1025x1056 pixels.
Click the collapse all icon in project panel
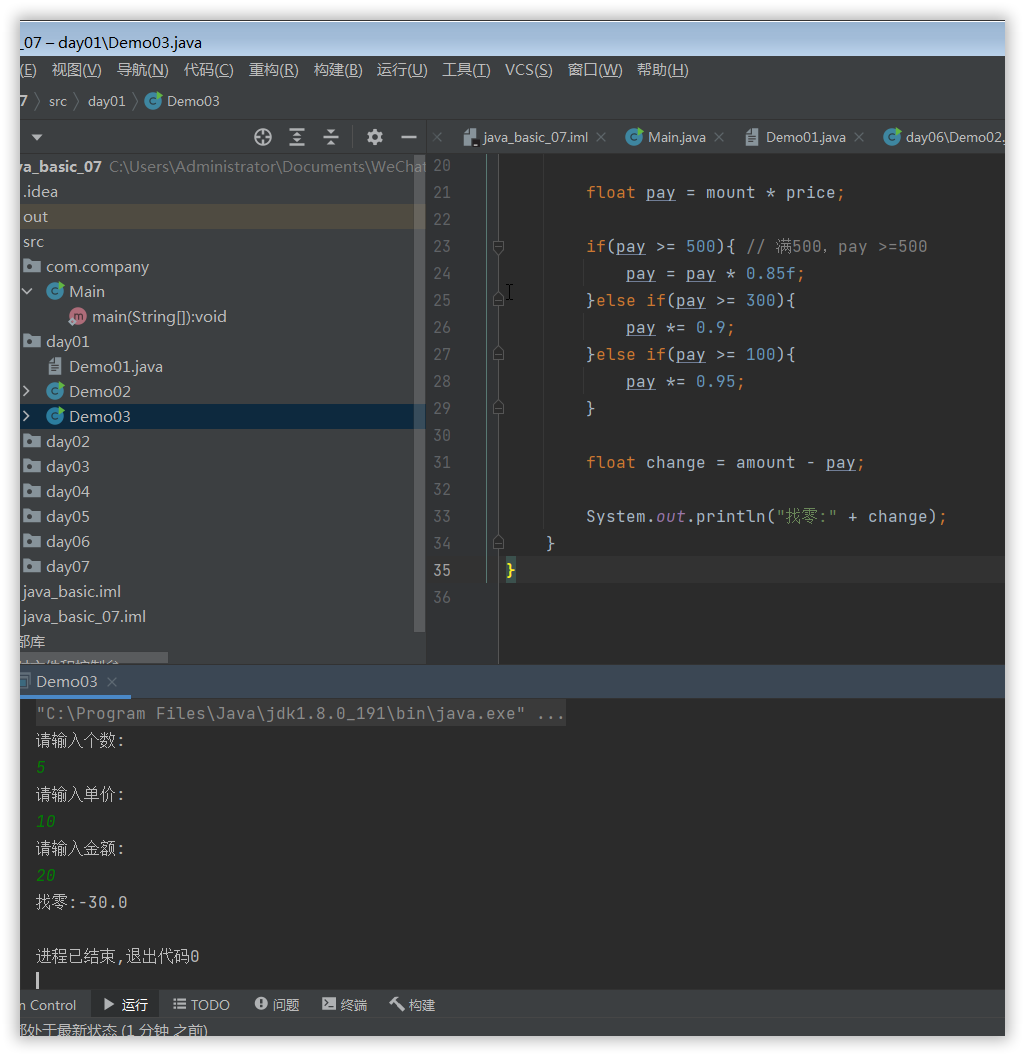point(331,137)
